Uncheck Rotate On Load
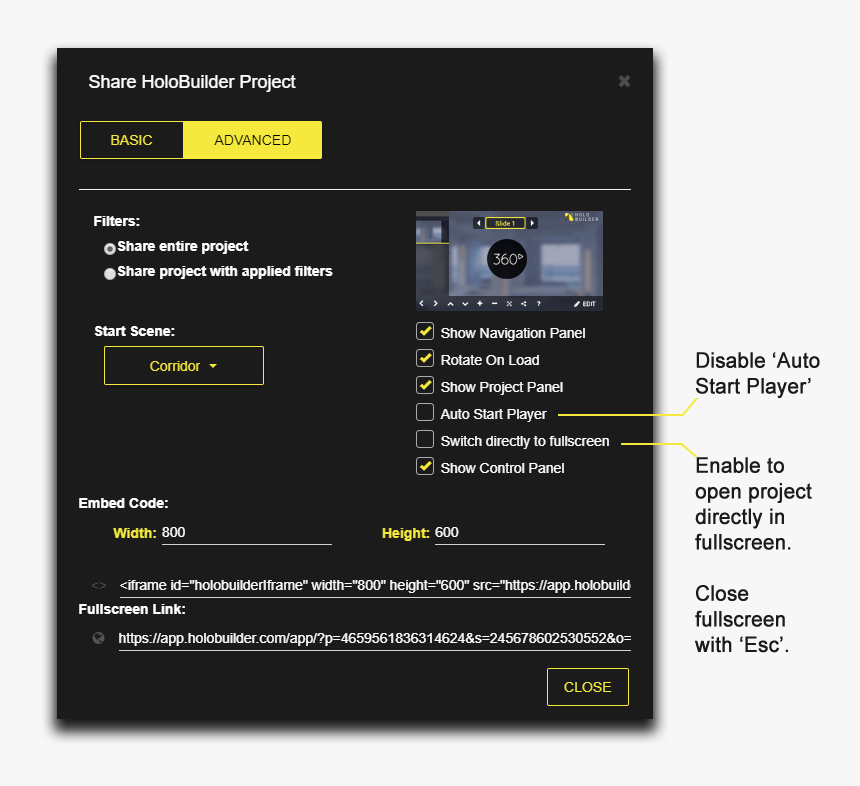 point(425,358)
